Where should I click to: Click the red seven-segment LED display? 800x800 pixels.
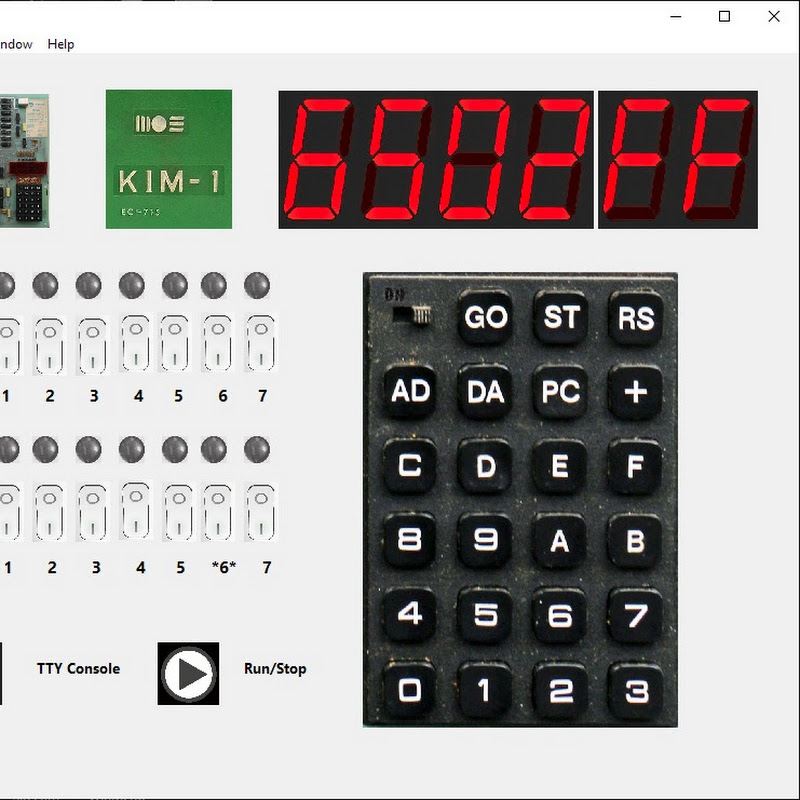[517, 160]
